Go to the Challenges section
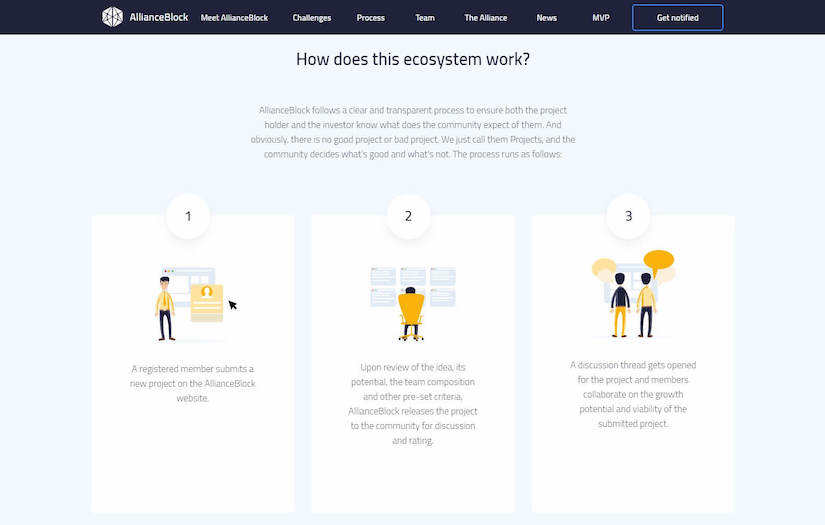825x525 pixels. (311, 18)
